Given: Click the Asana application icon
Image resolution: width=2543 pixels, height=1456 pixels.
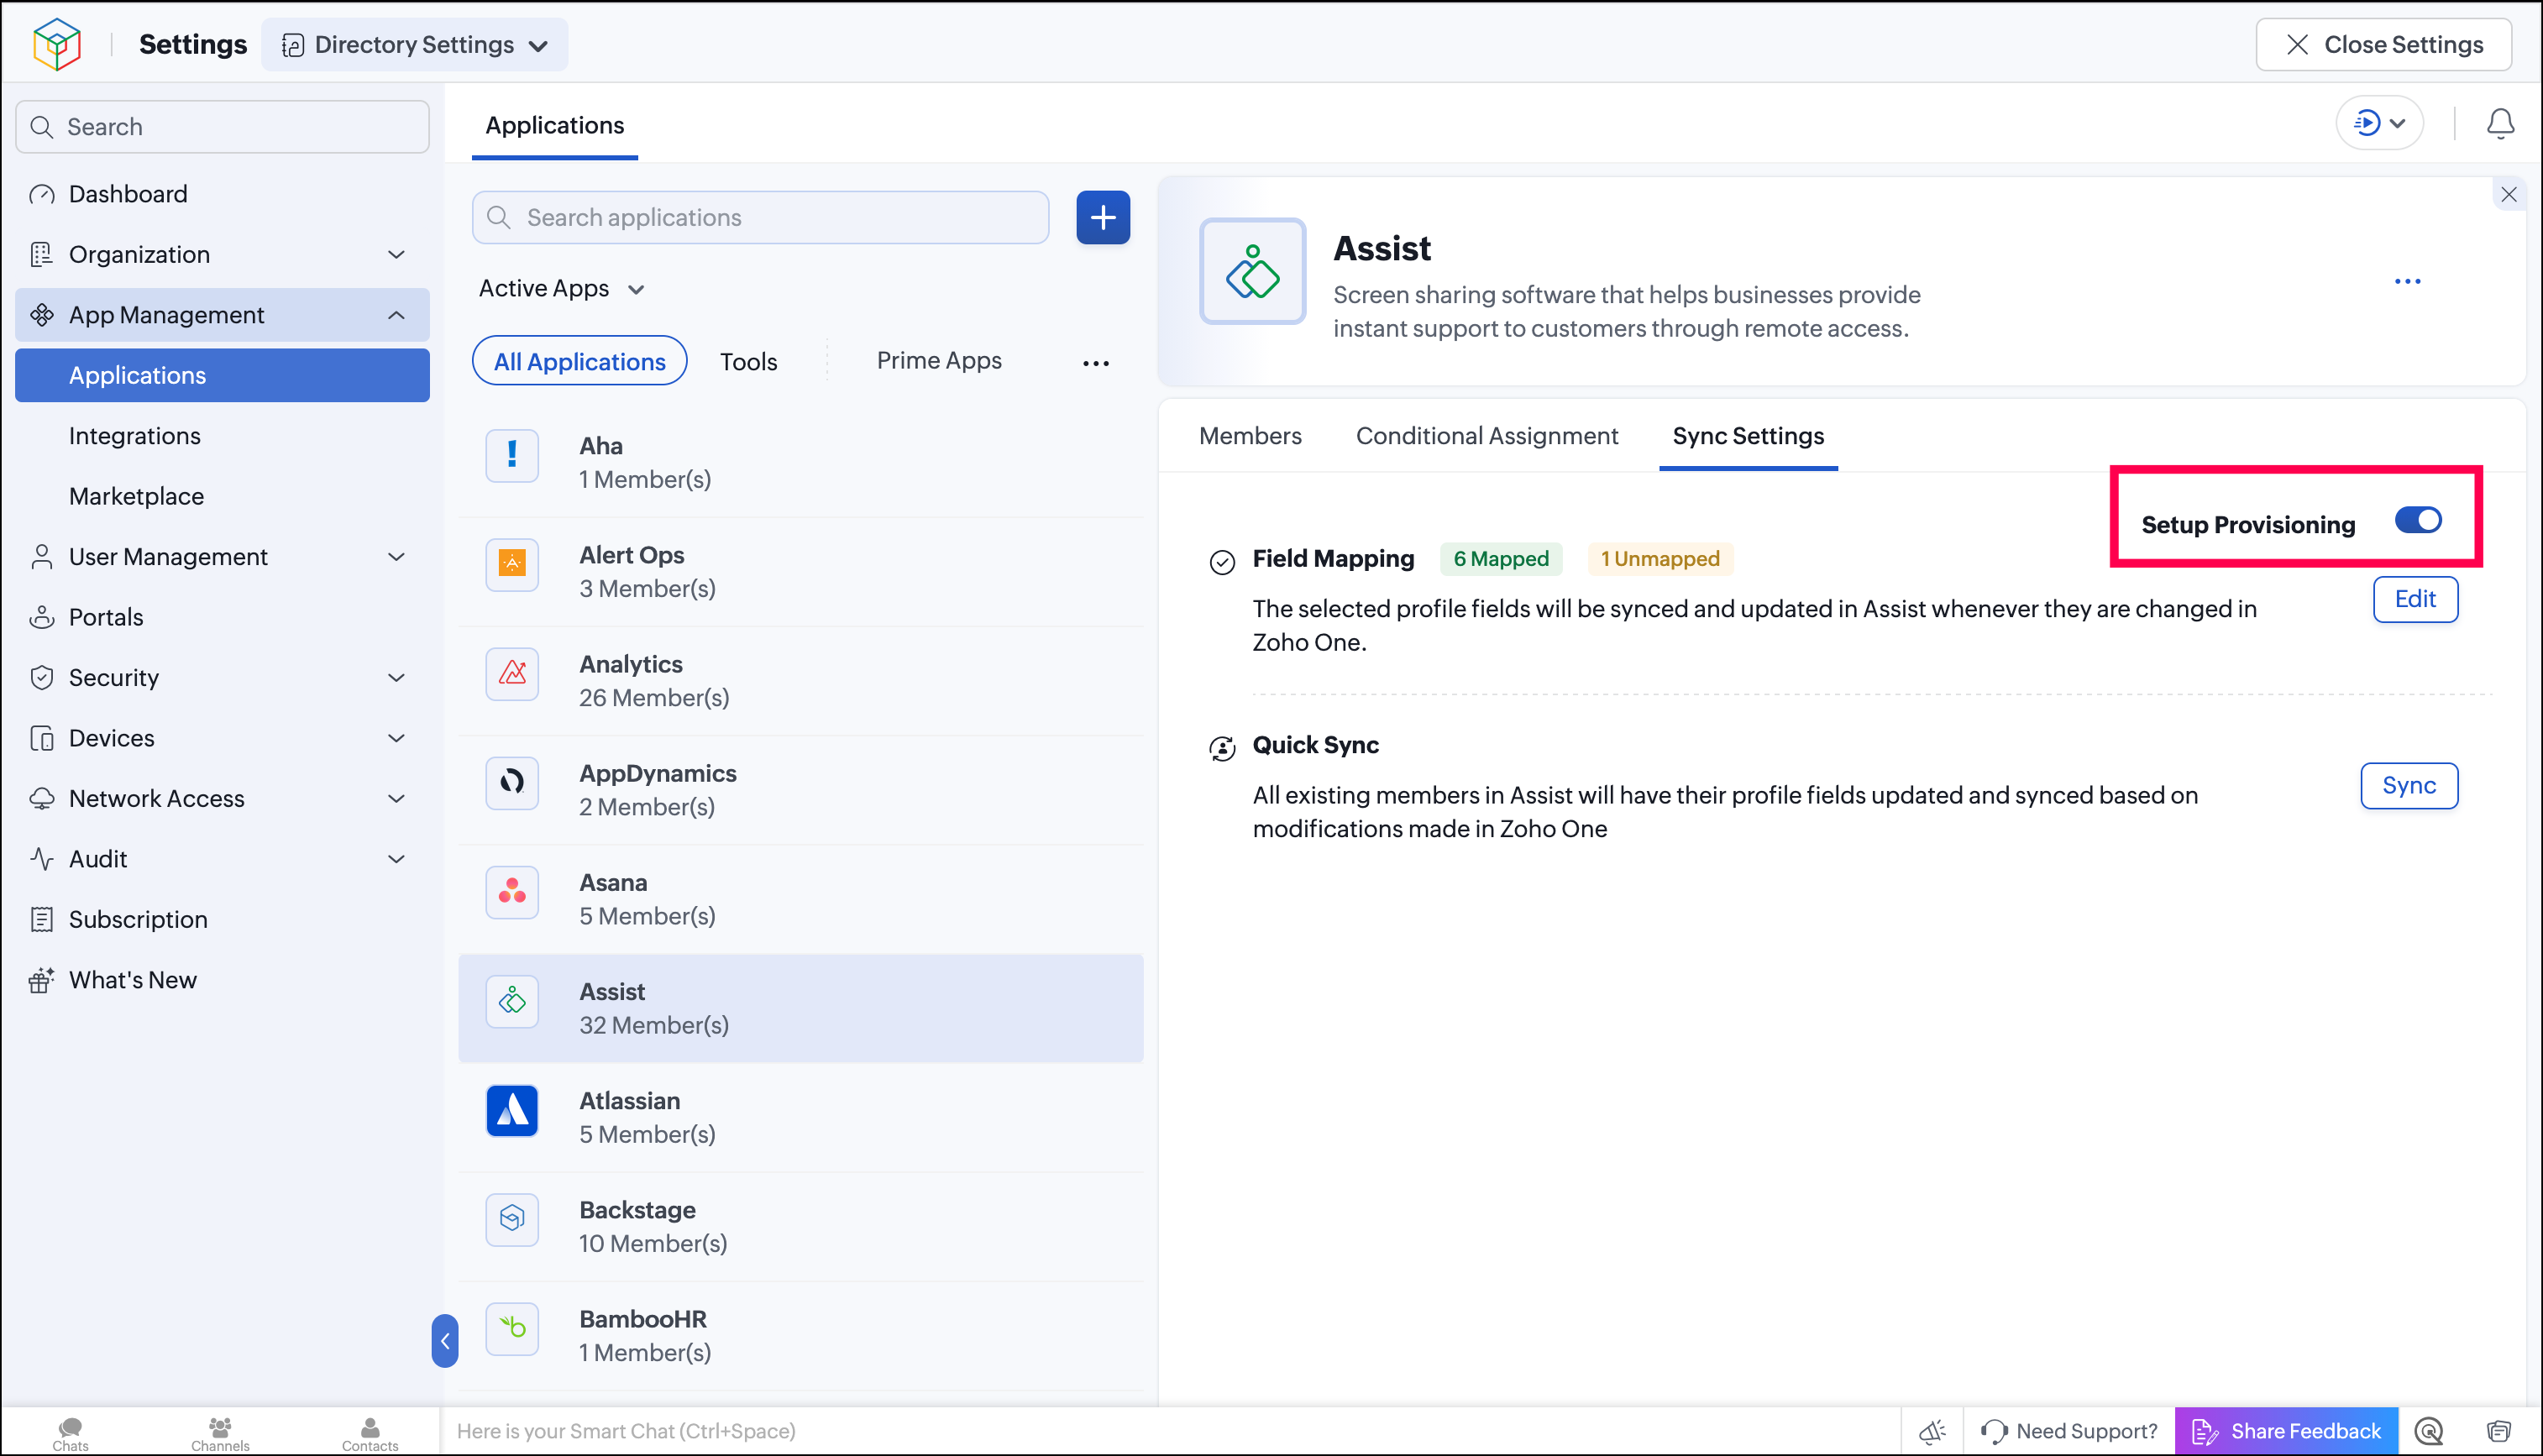Looking at the screenshot, I should (x=512, y=891).
